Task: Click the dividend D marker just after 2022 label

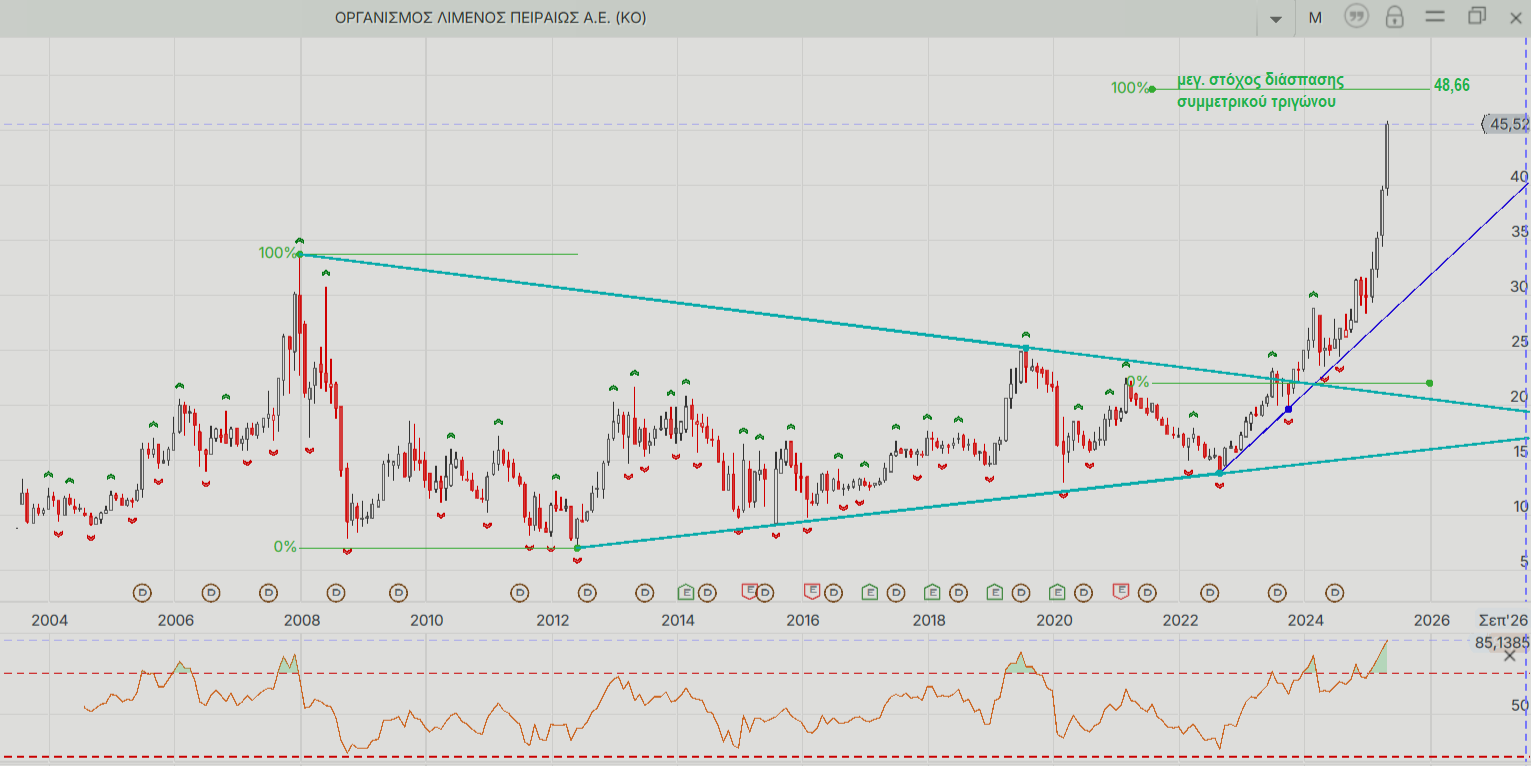Action: coord(1209,593)
